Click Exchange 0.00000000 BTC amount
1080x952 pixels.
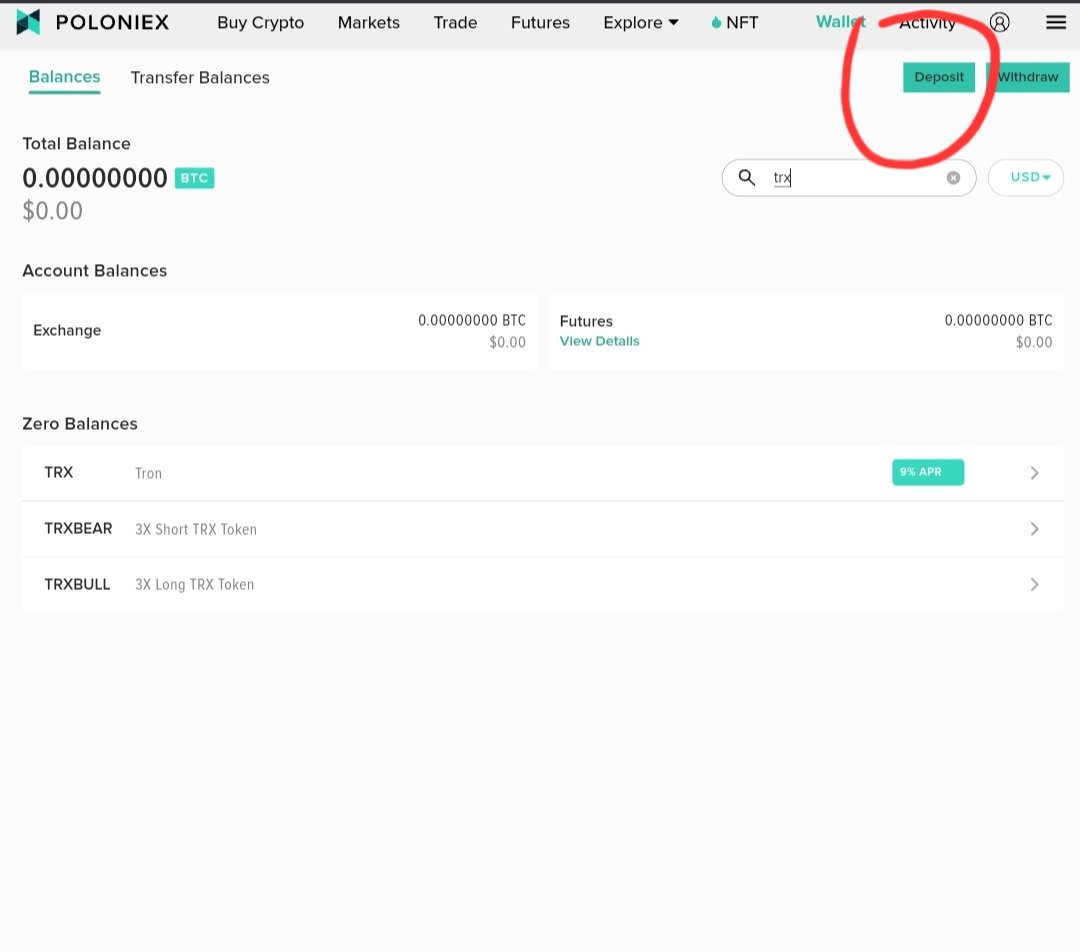pos(472,320)
